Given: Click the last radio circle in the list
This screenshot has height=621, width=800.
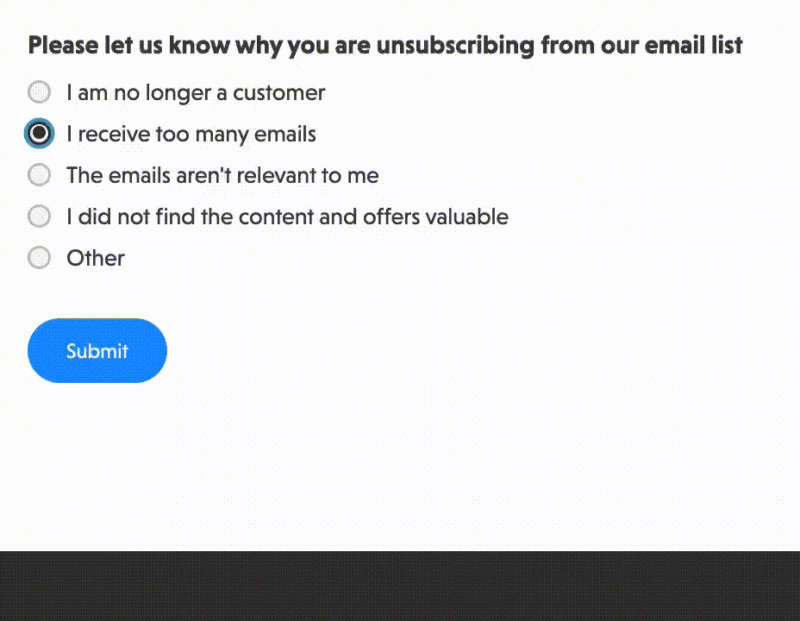Looking at the screenshot, I should click(x=38, y=257).
